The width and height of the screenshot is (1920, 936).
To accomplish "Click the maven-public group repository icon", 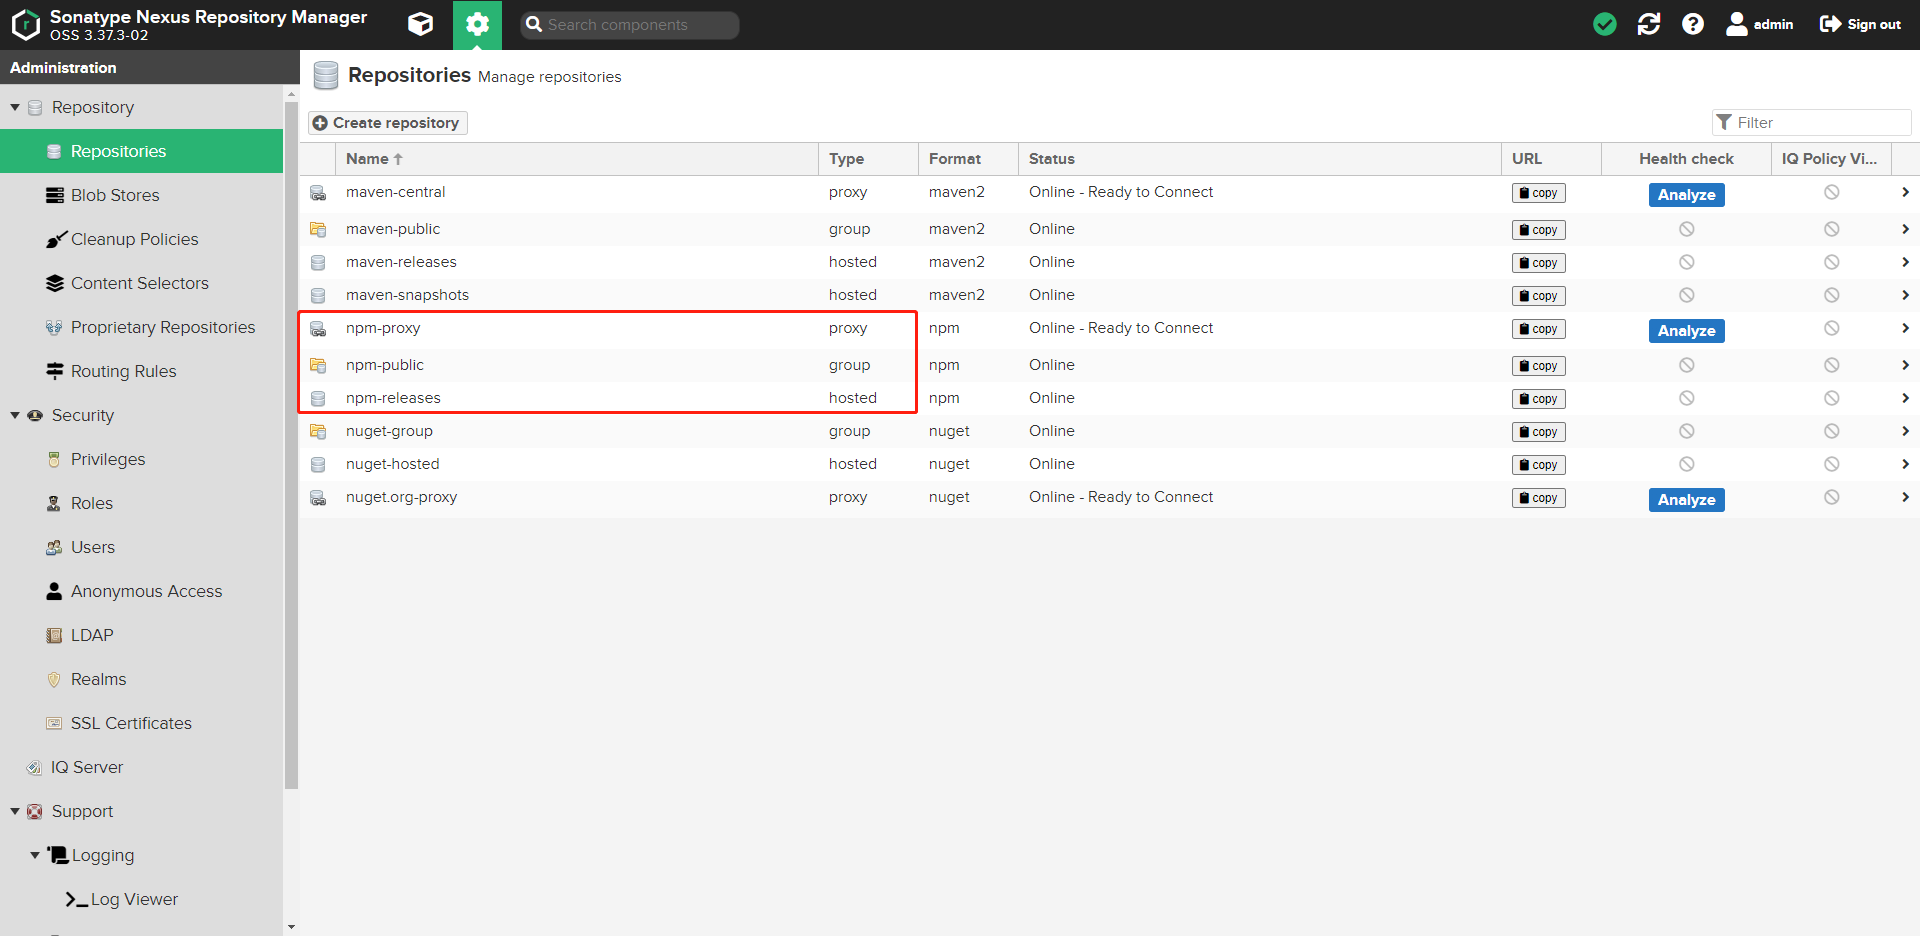I will [x=318, y=229].
